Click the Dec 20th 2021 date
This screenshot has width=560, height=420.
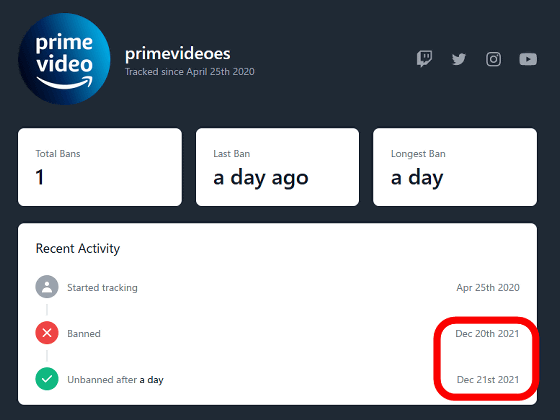click(x=487, y=334)
